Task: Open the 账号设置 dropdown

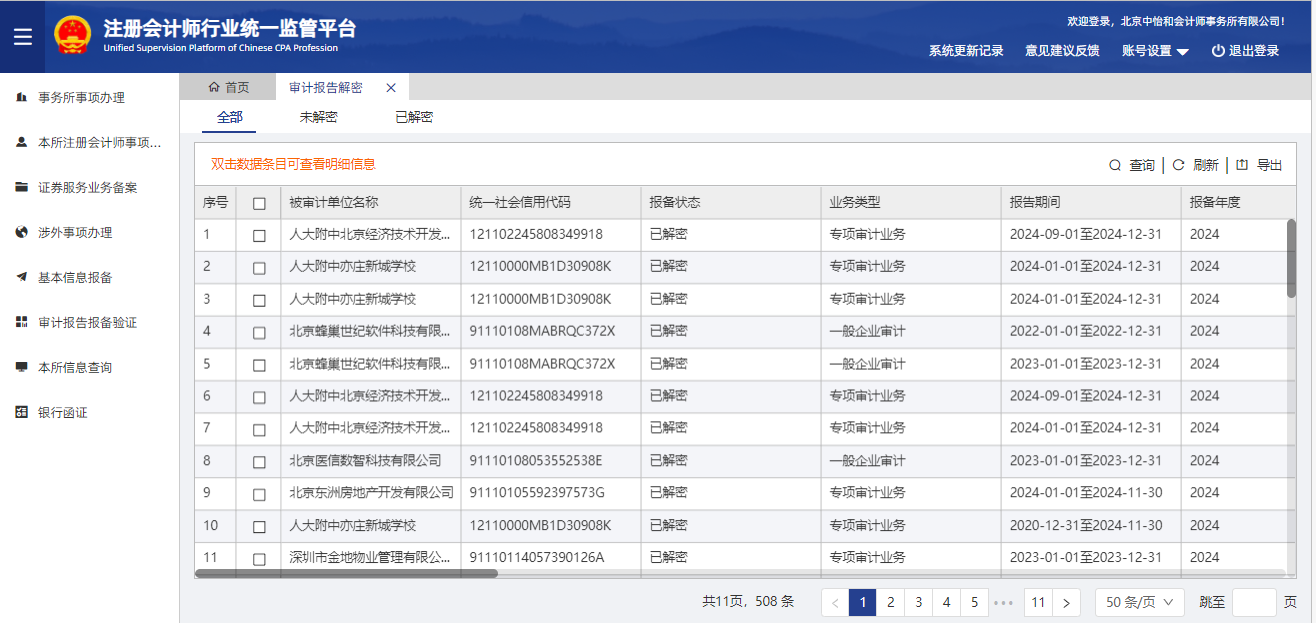Action: (1155, 51)
